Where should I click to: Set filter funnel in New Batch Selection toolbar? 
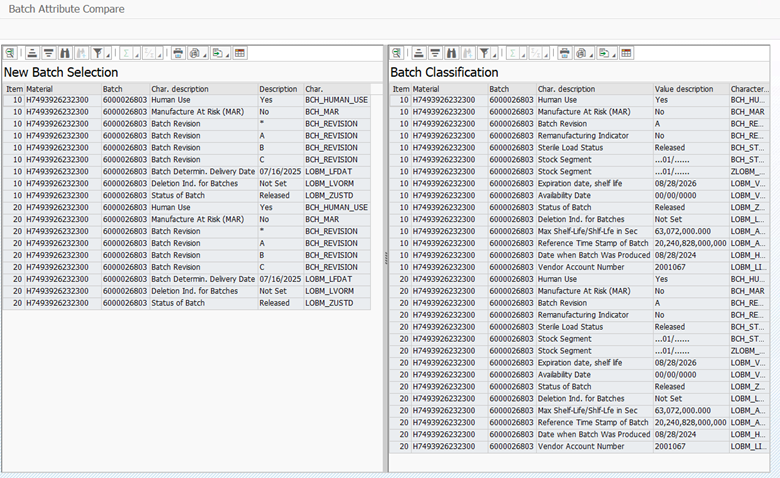tap(98, 53)
